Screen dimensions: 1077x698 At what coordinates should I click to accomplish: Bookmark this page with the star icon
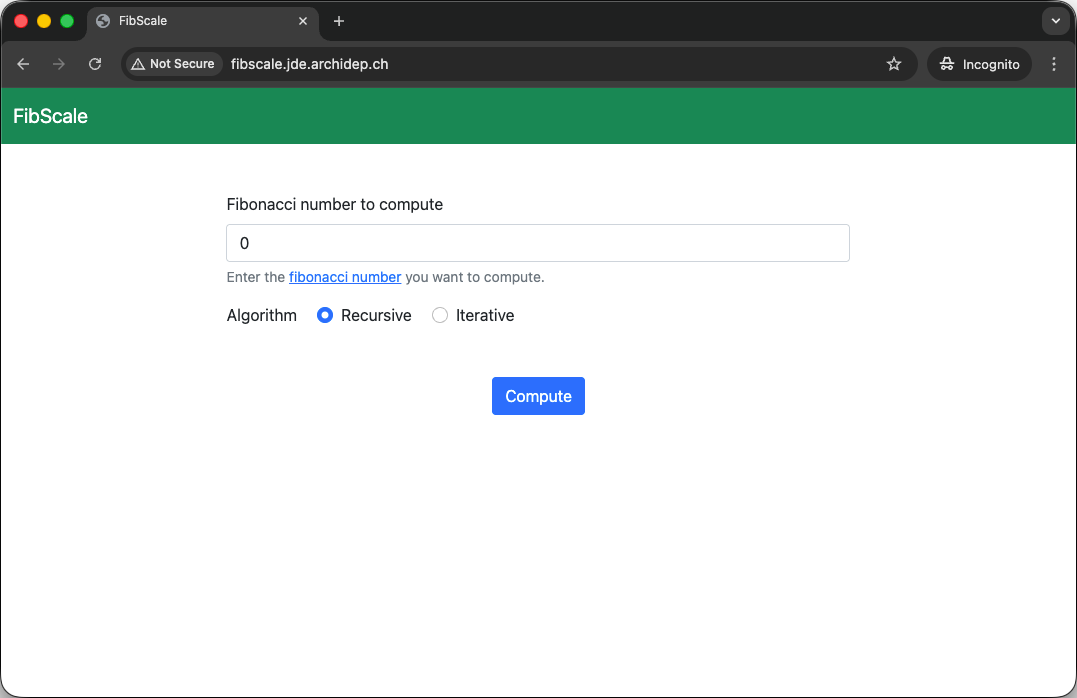tap(894, 64)
